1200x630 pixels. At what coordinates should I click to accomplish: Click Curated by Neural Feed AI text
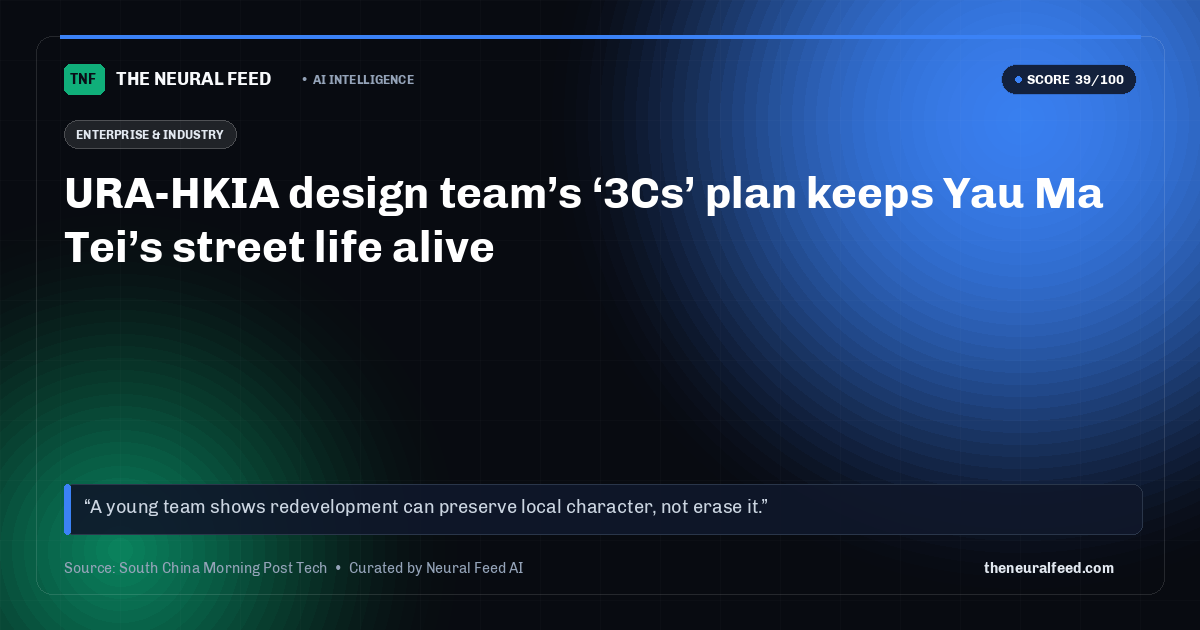(x=436, y=568)
